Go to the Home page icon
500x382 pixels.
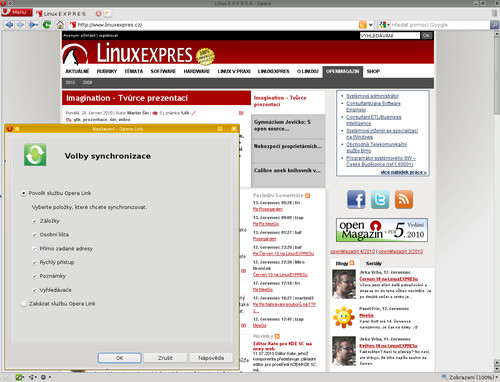[x=60, y=25]
